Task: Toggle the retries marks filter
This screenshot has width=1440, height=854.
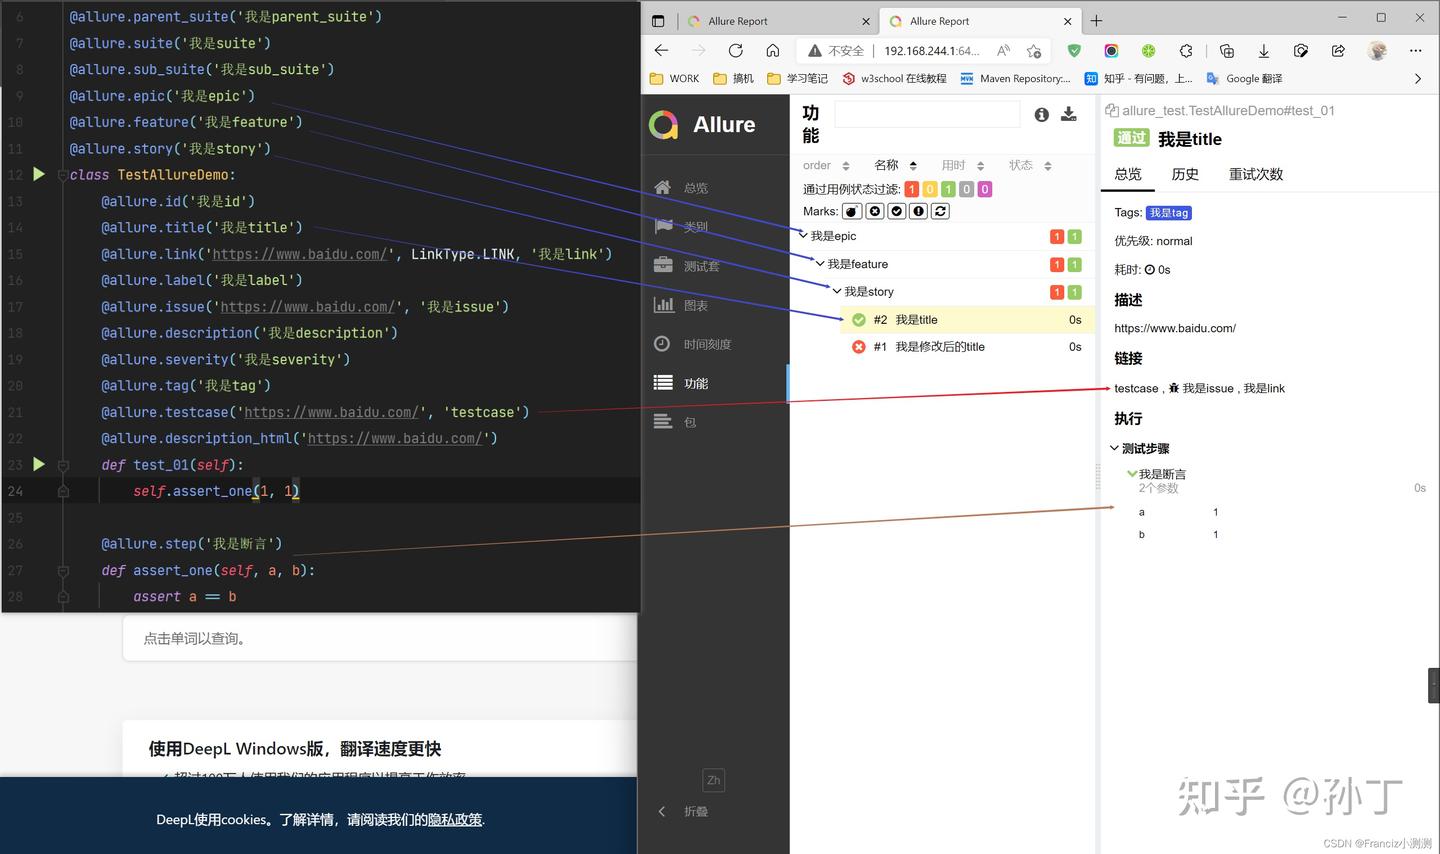Action: coord(940,211)
